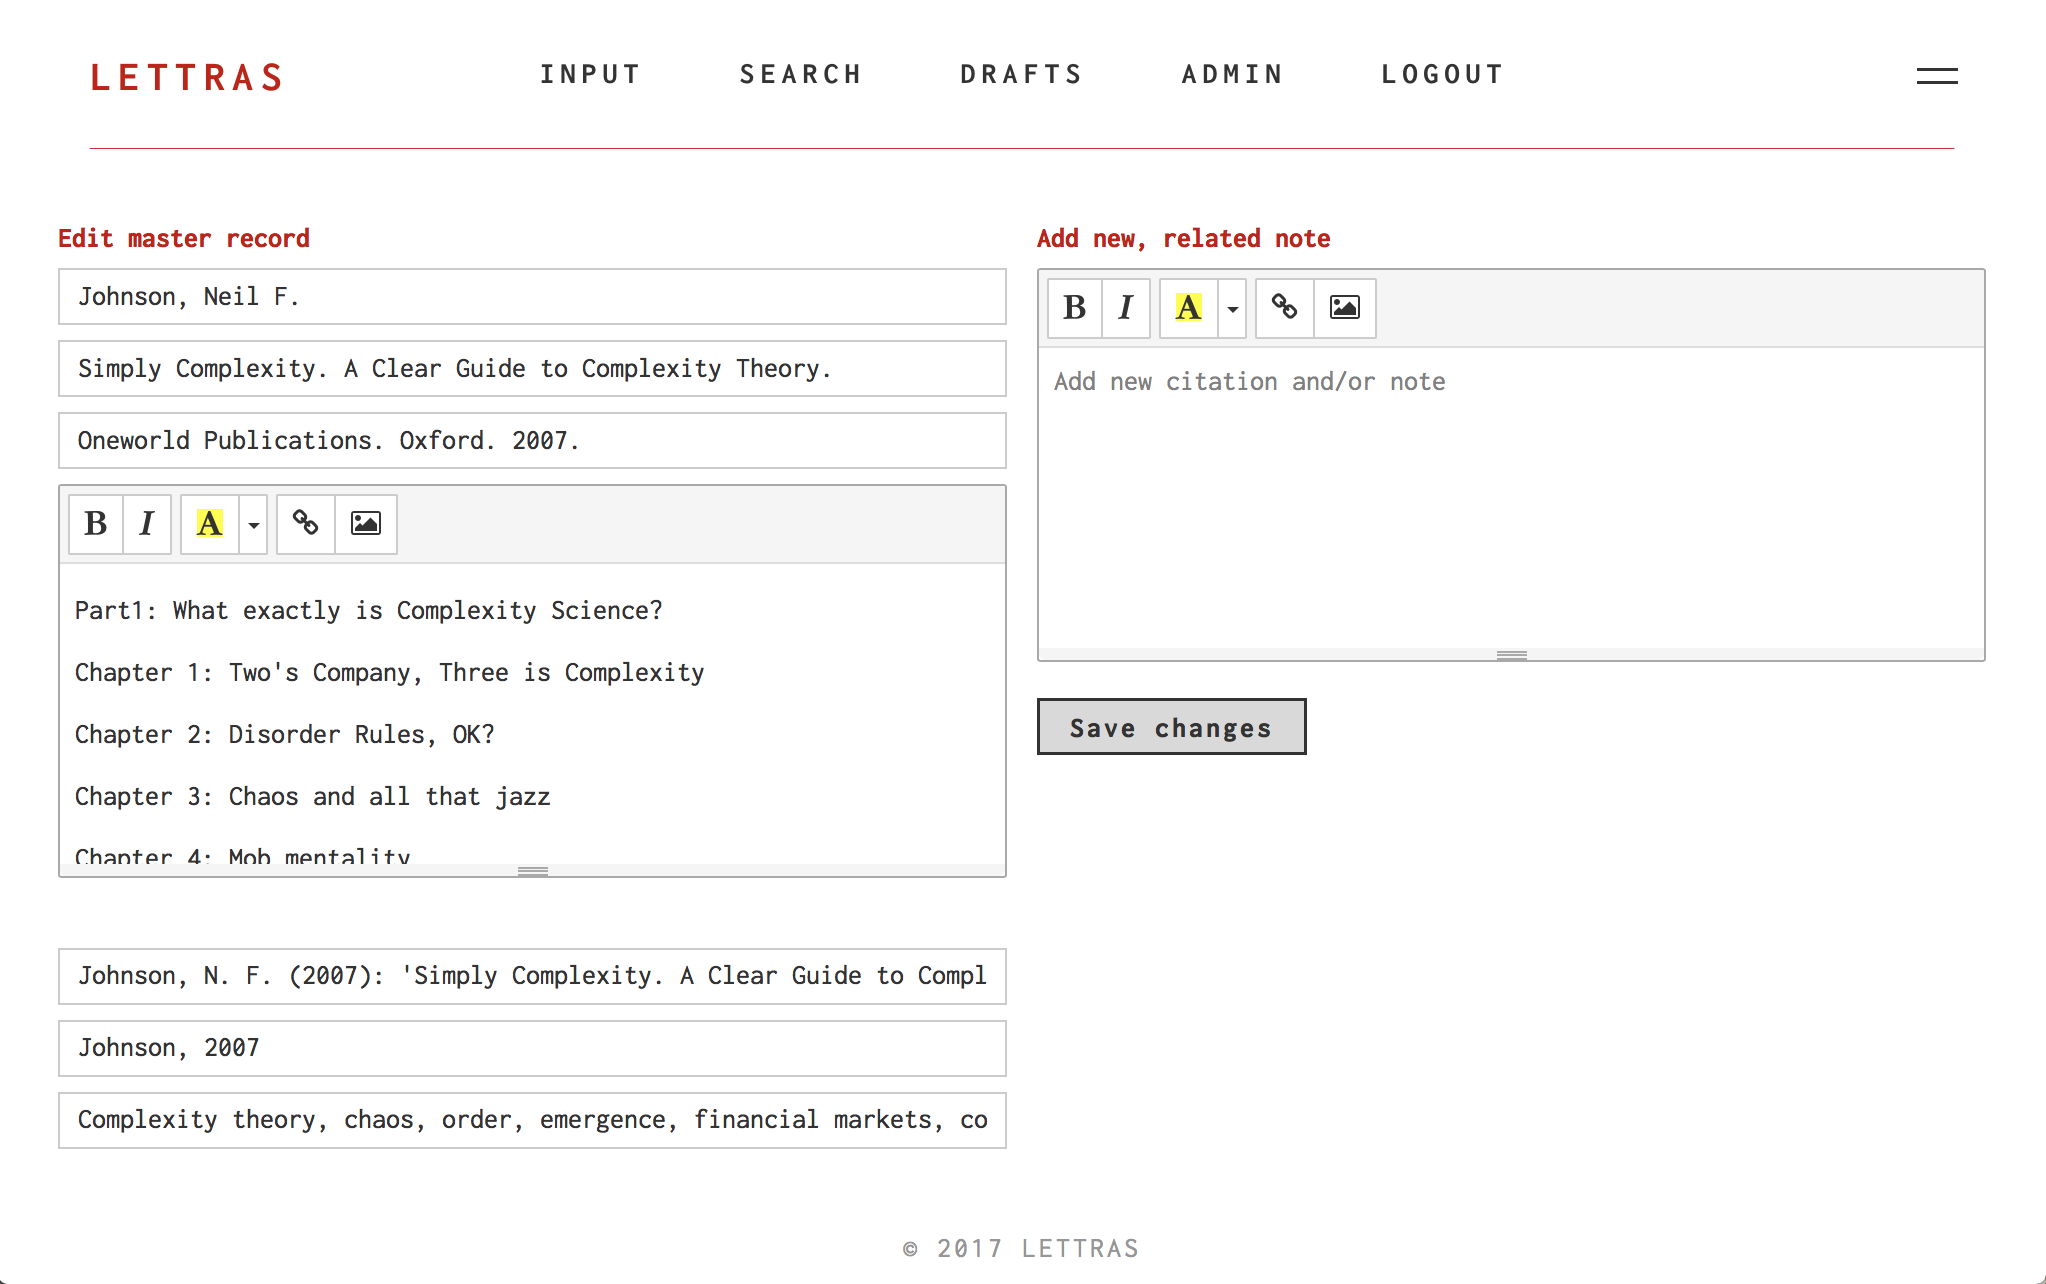Open highlight color dropdown in master editor
The width and height of the screenshot is (2046, 1284).
[x=254, y=524]
